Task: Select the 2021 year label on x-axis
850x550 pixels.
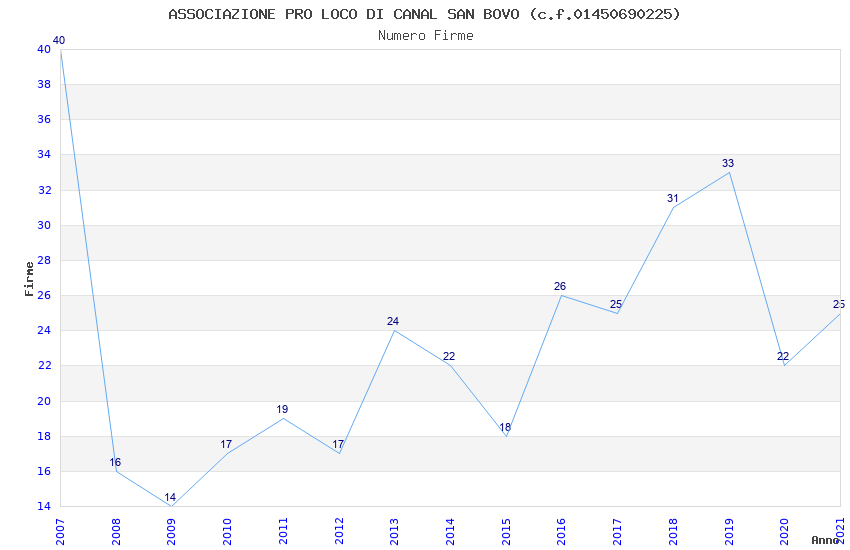Action: point(840,532)
